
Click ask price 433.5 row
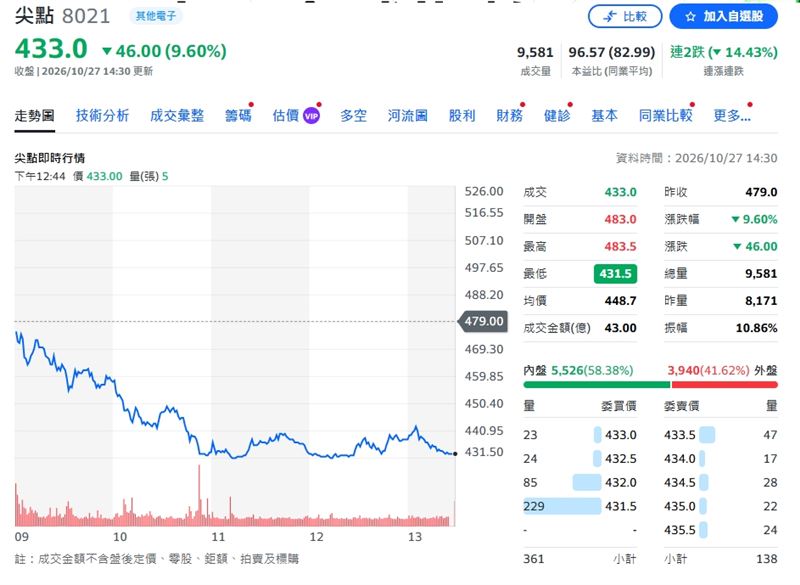720,435
